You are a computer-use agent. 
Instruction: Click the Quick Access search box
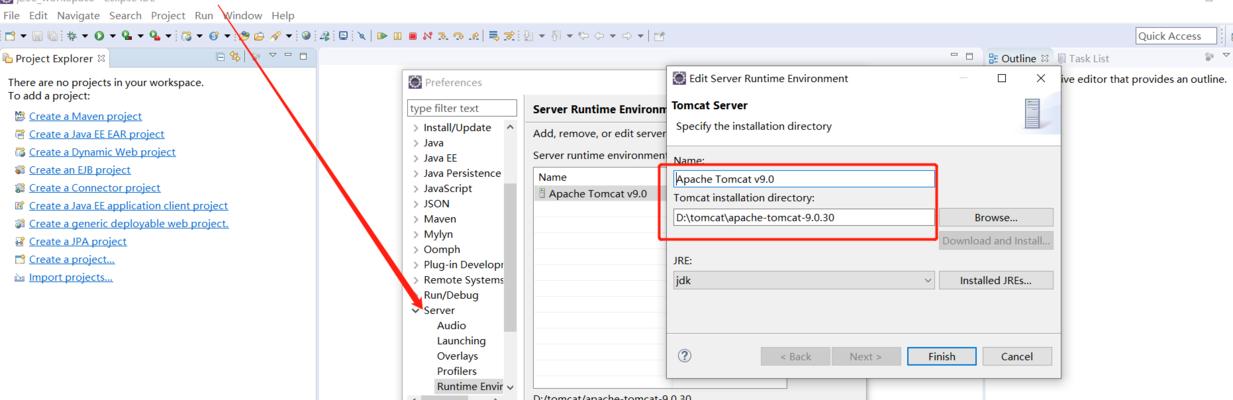(x=1174, y=36)
